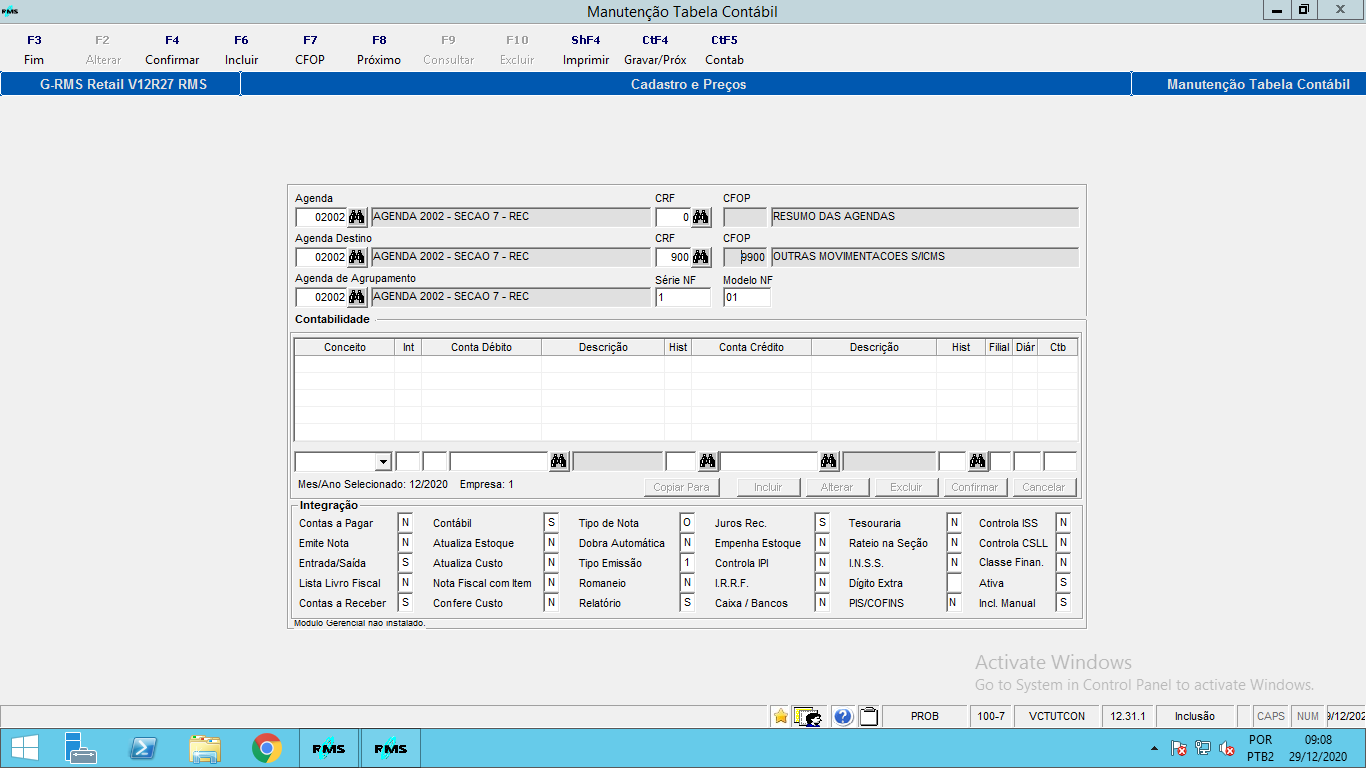
Task: Click the clipboard icon in status bar
Action: (x=869, y=716)
